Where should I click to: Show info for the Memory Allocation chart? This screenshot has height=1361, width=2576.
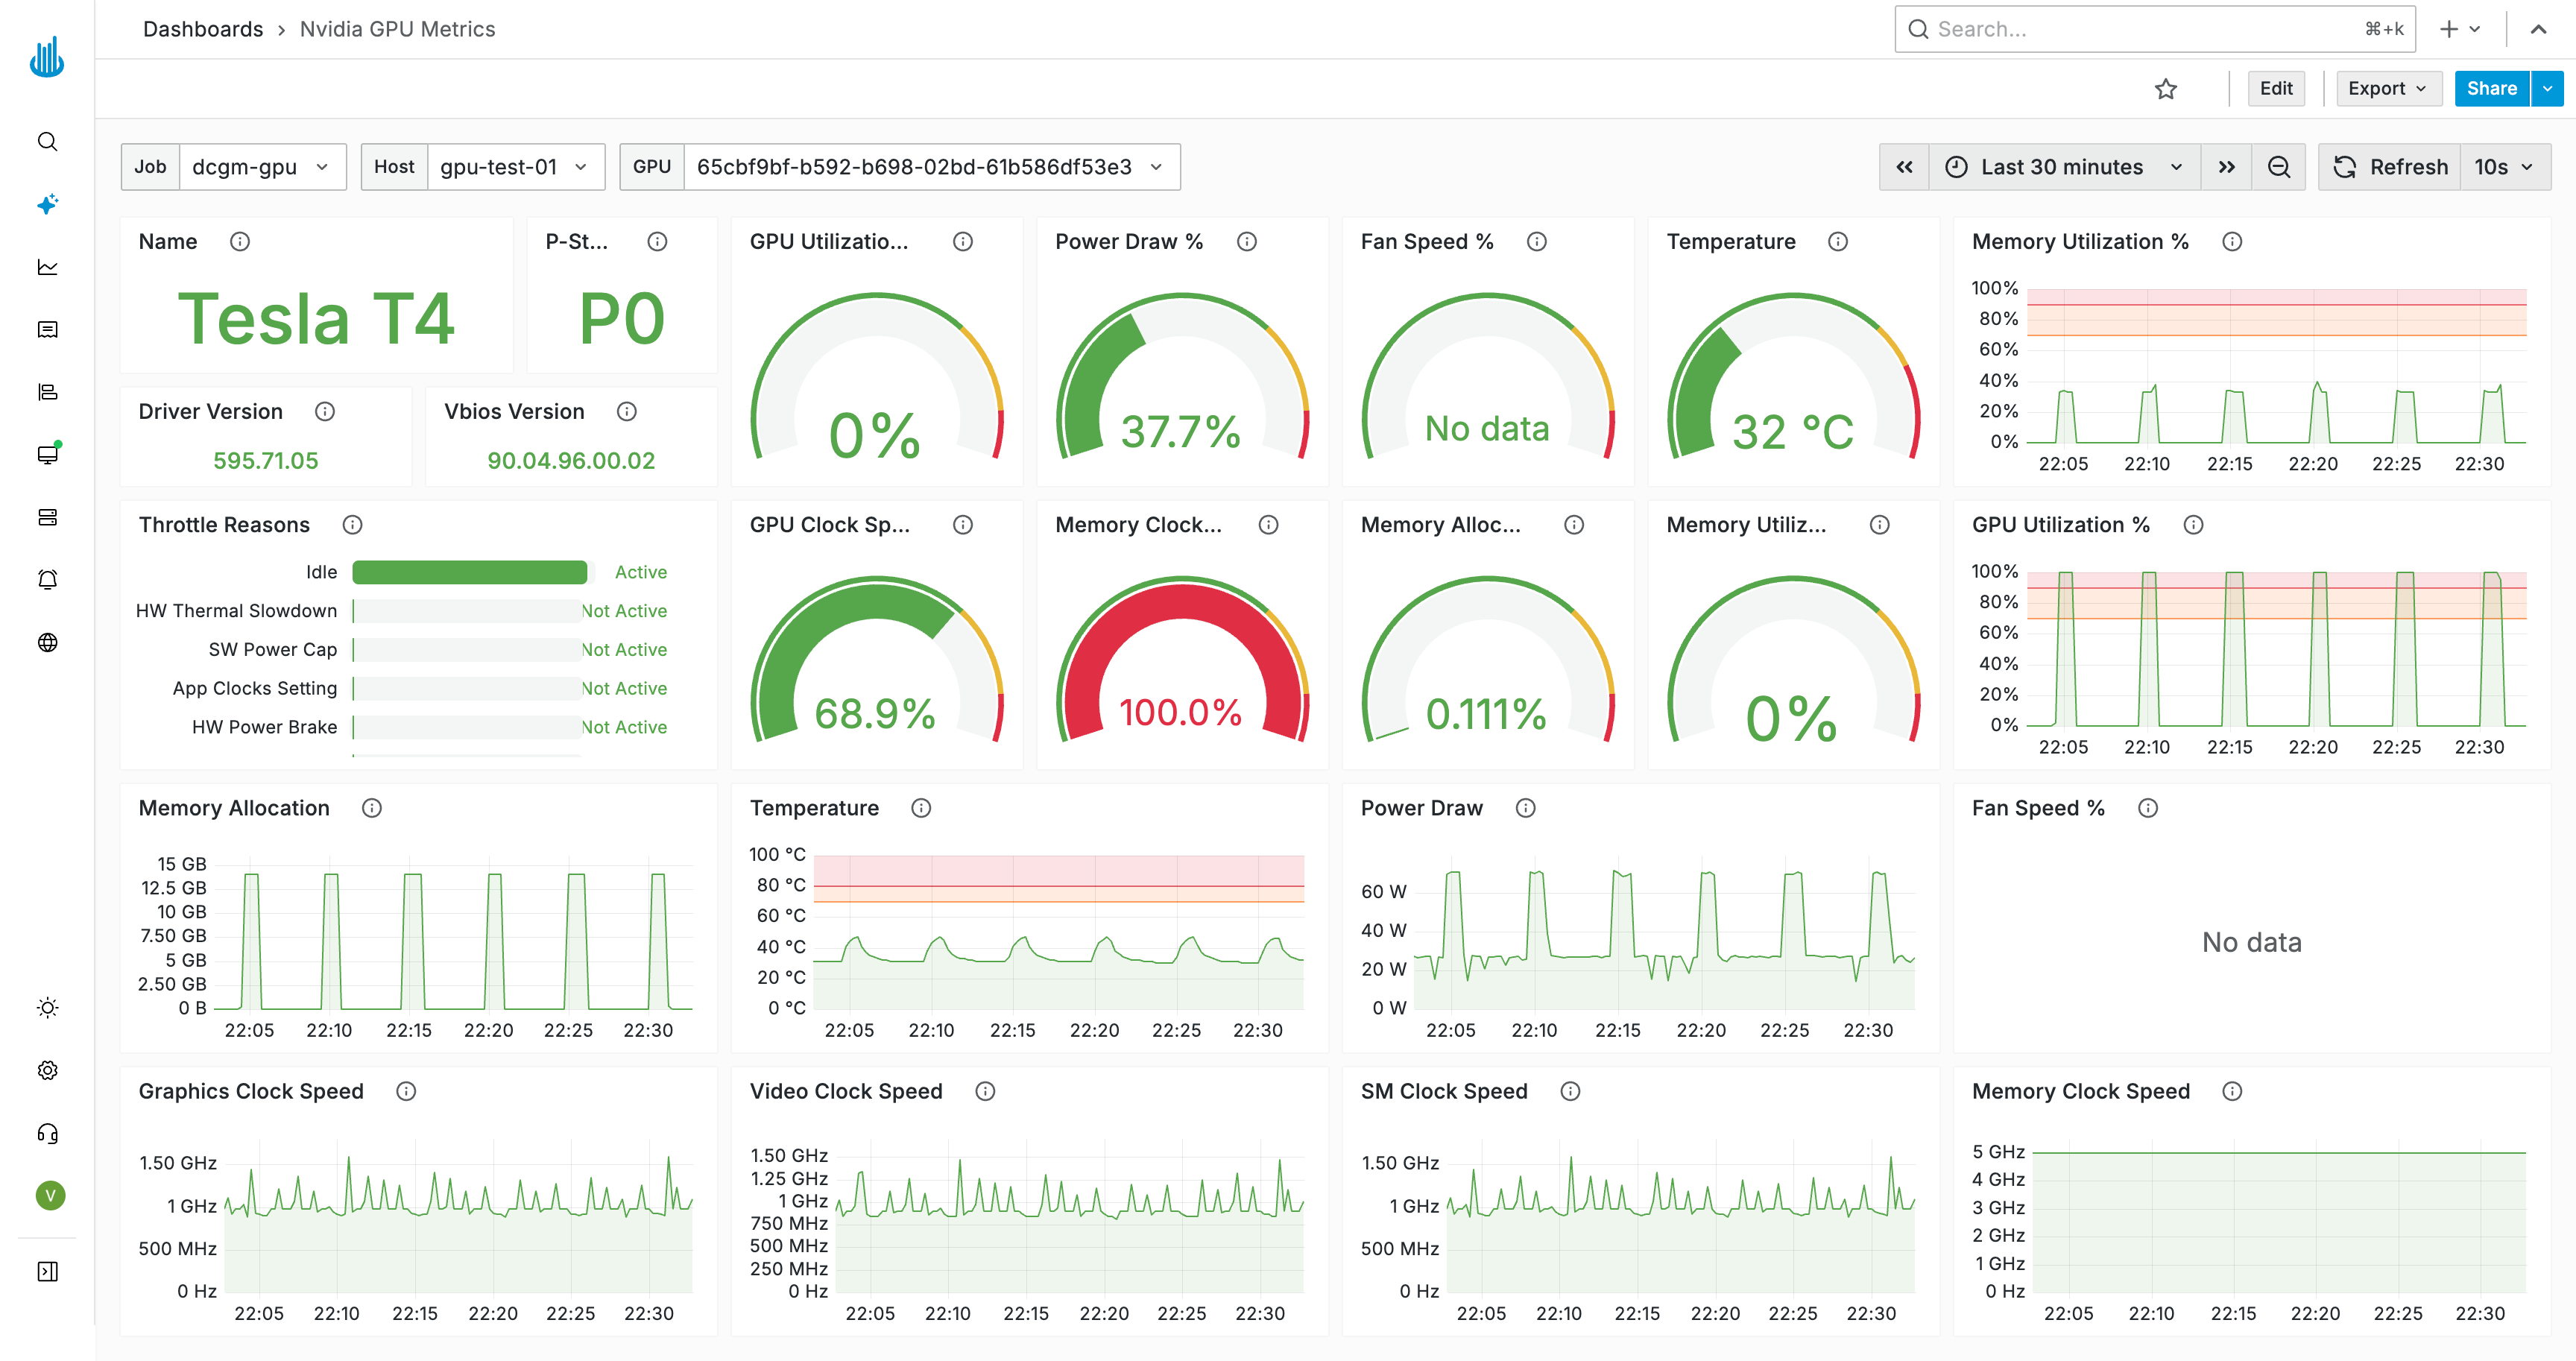(x=371, y=807)
